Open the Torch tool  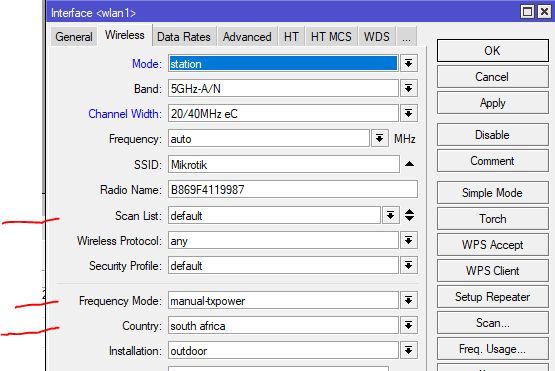493,219
